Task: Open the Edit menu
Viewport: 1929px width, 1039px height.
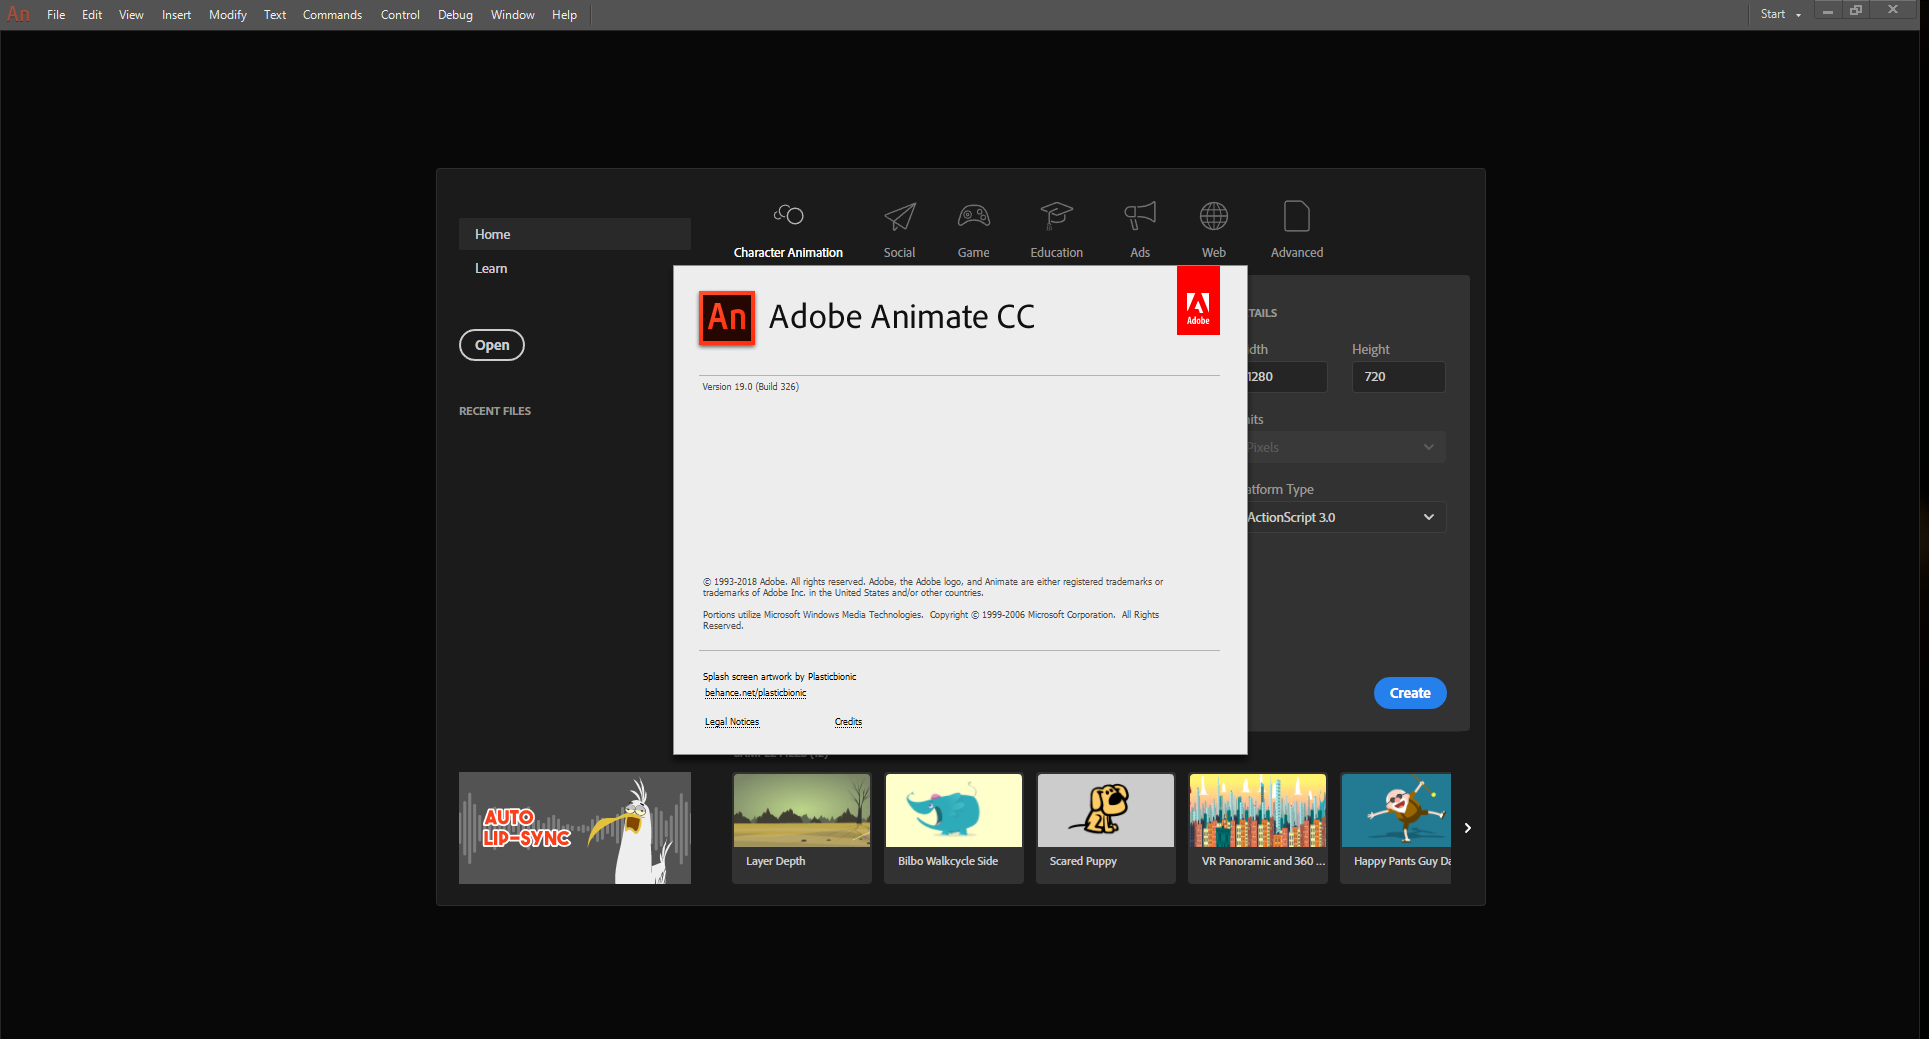Action: pos(92,14)
